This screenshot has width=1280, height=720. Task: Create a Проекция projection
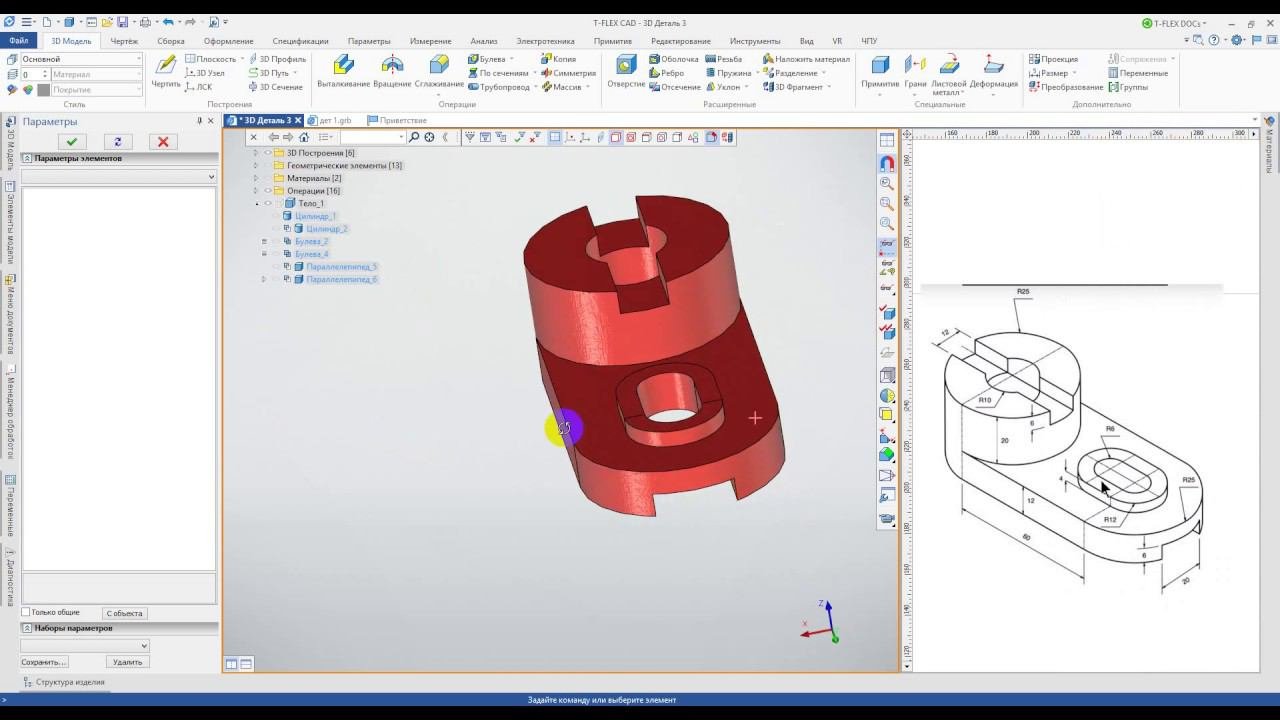1053,59
